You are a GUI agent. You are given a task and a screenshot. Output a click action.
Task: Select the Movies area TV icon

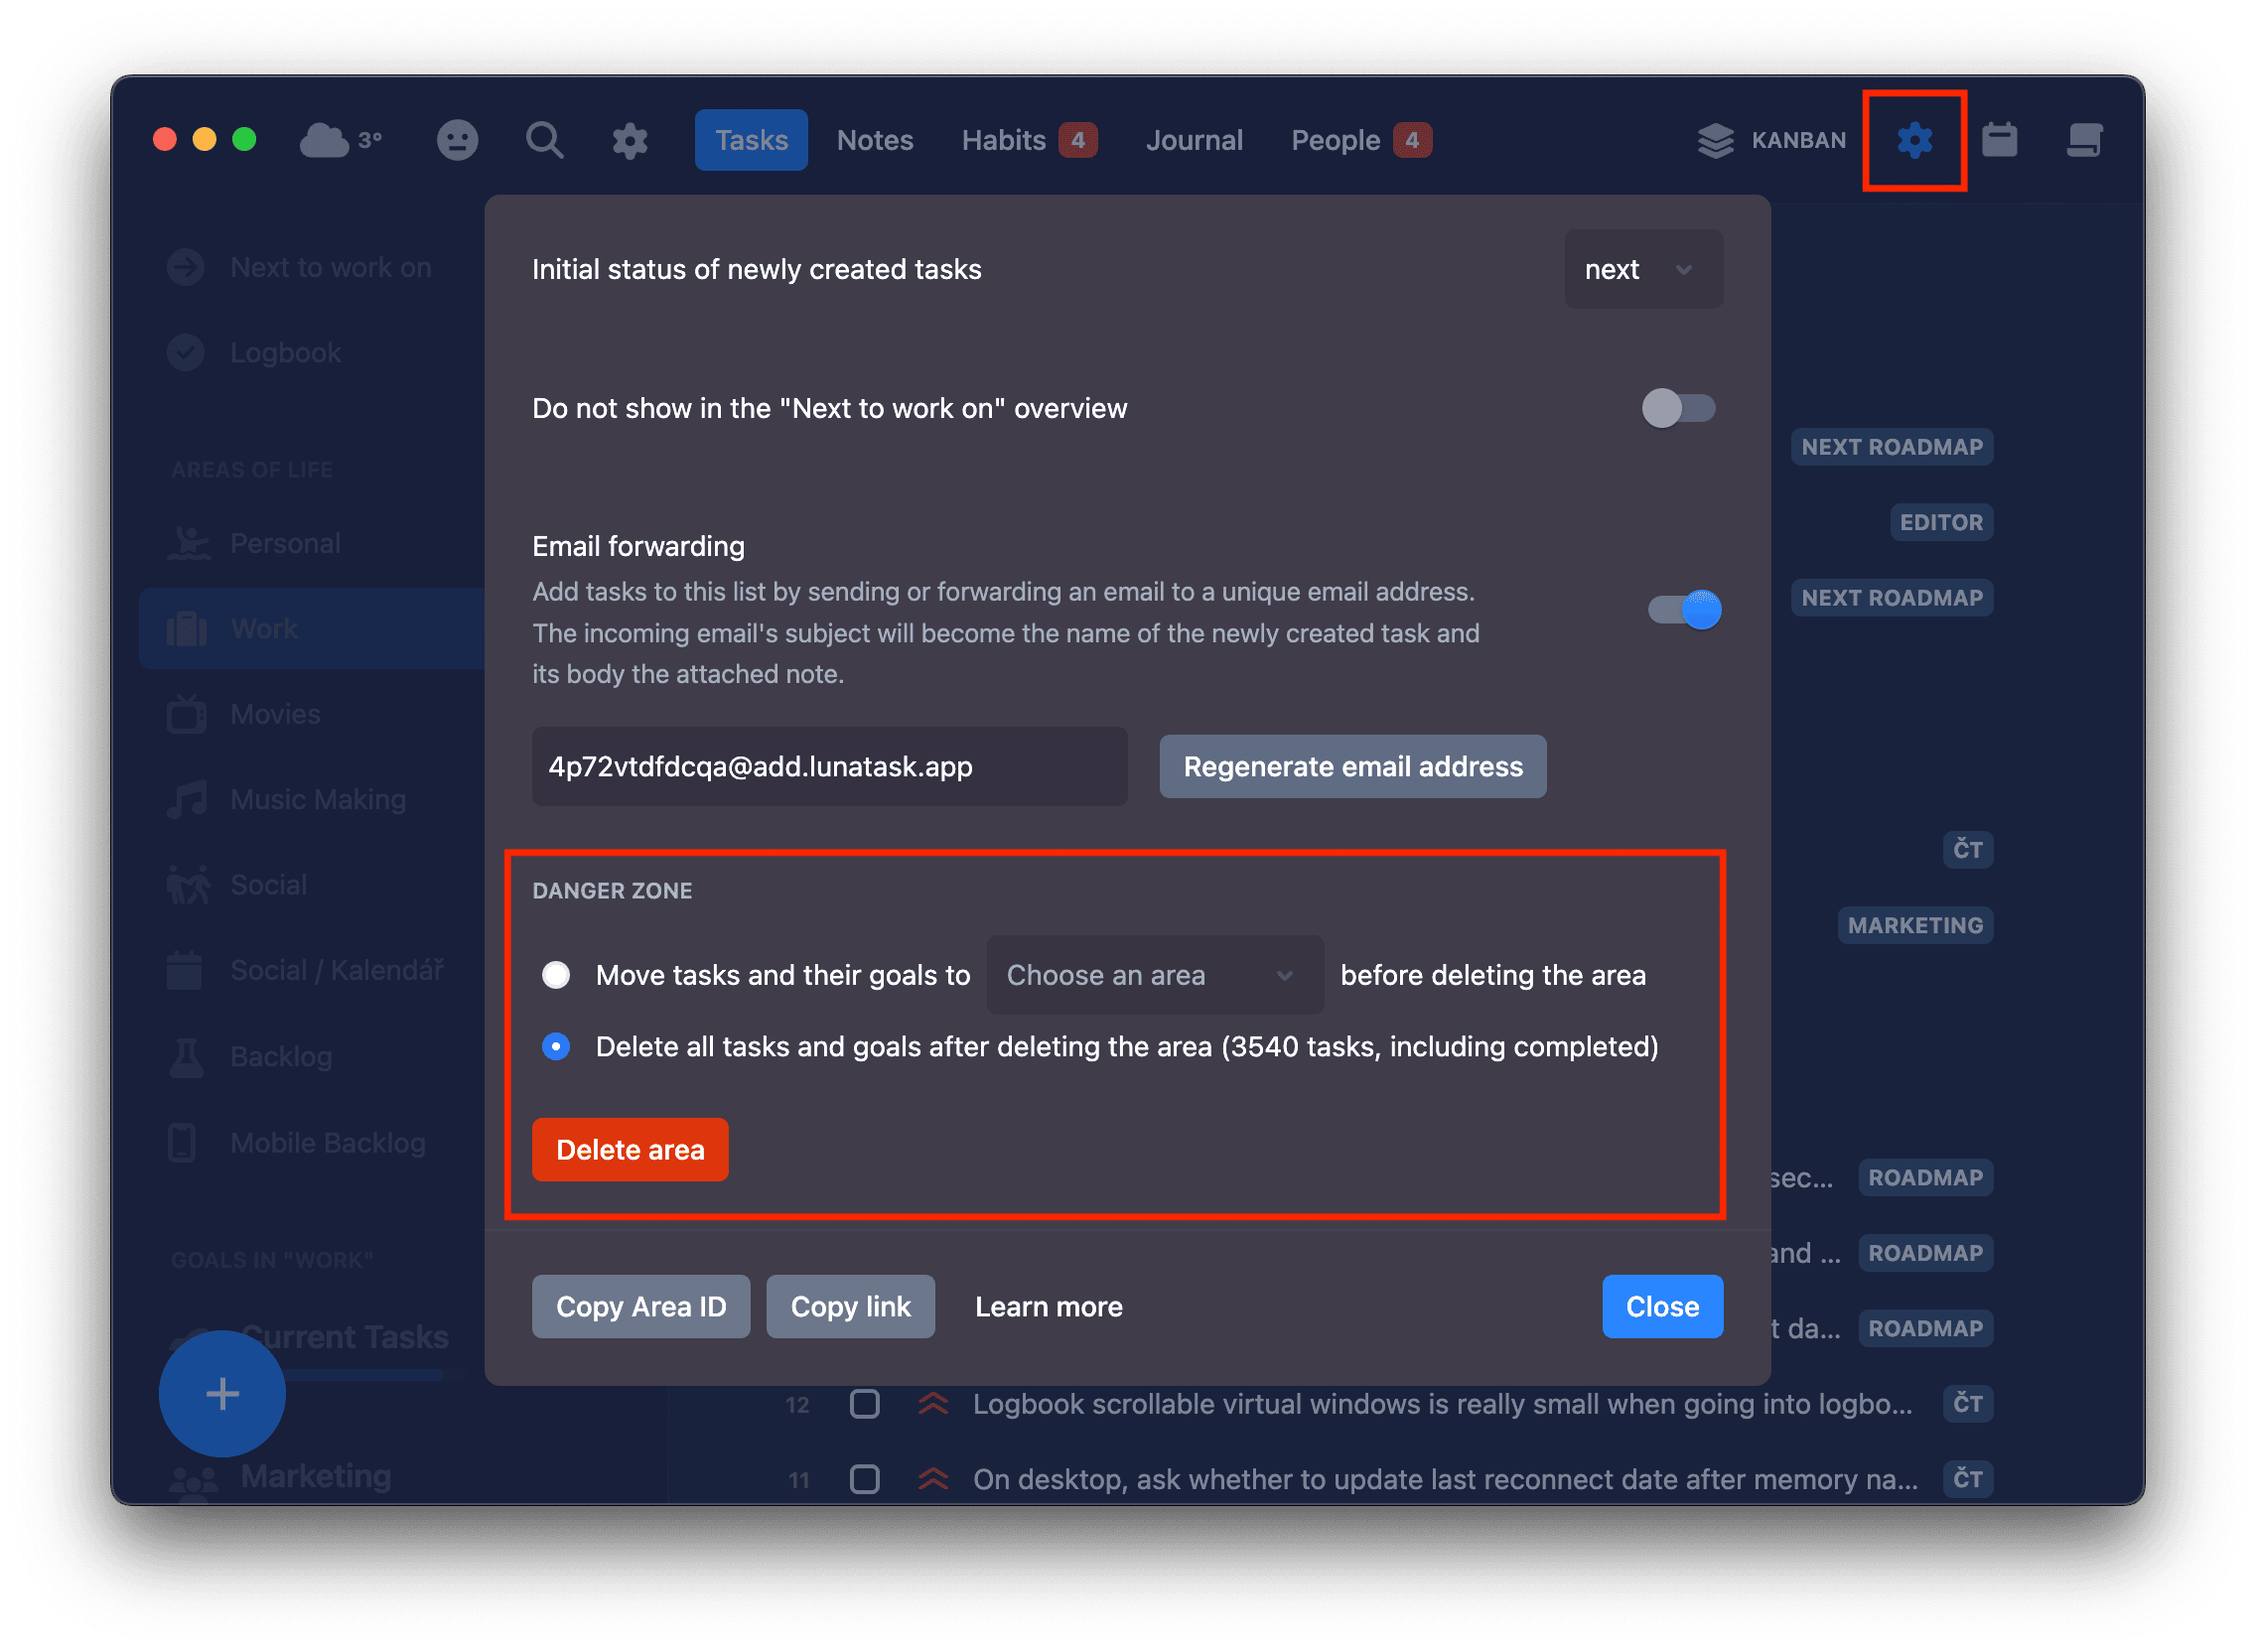click(x=185, y=713)
